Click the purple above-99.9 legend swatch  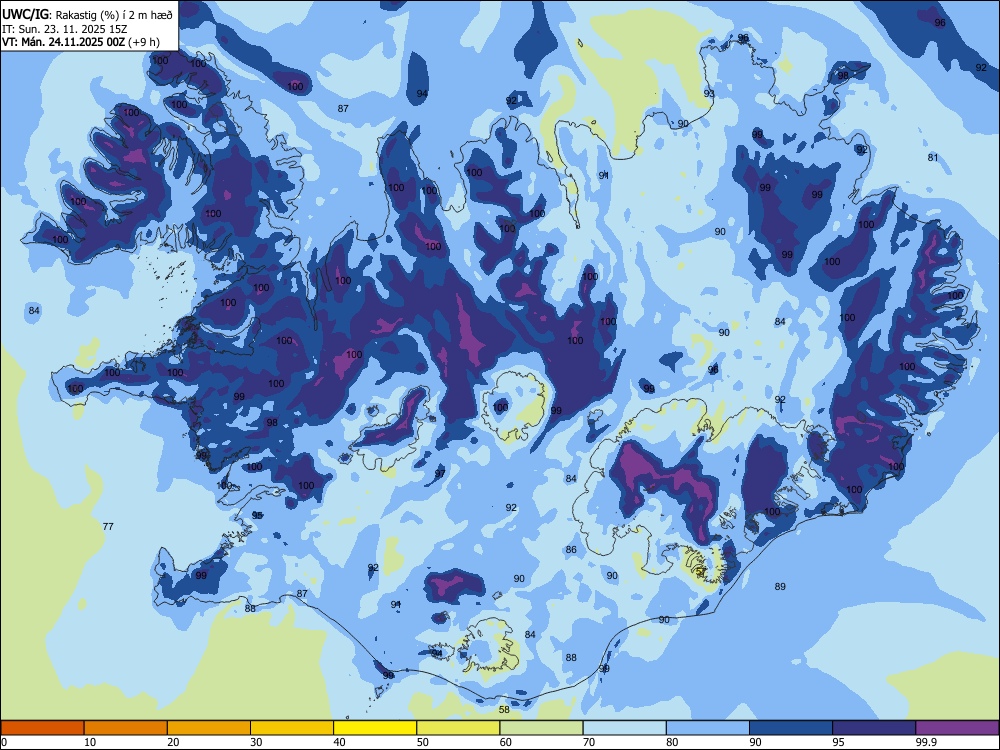point(957,728)
